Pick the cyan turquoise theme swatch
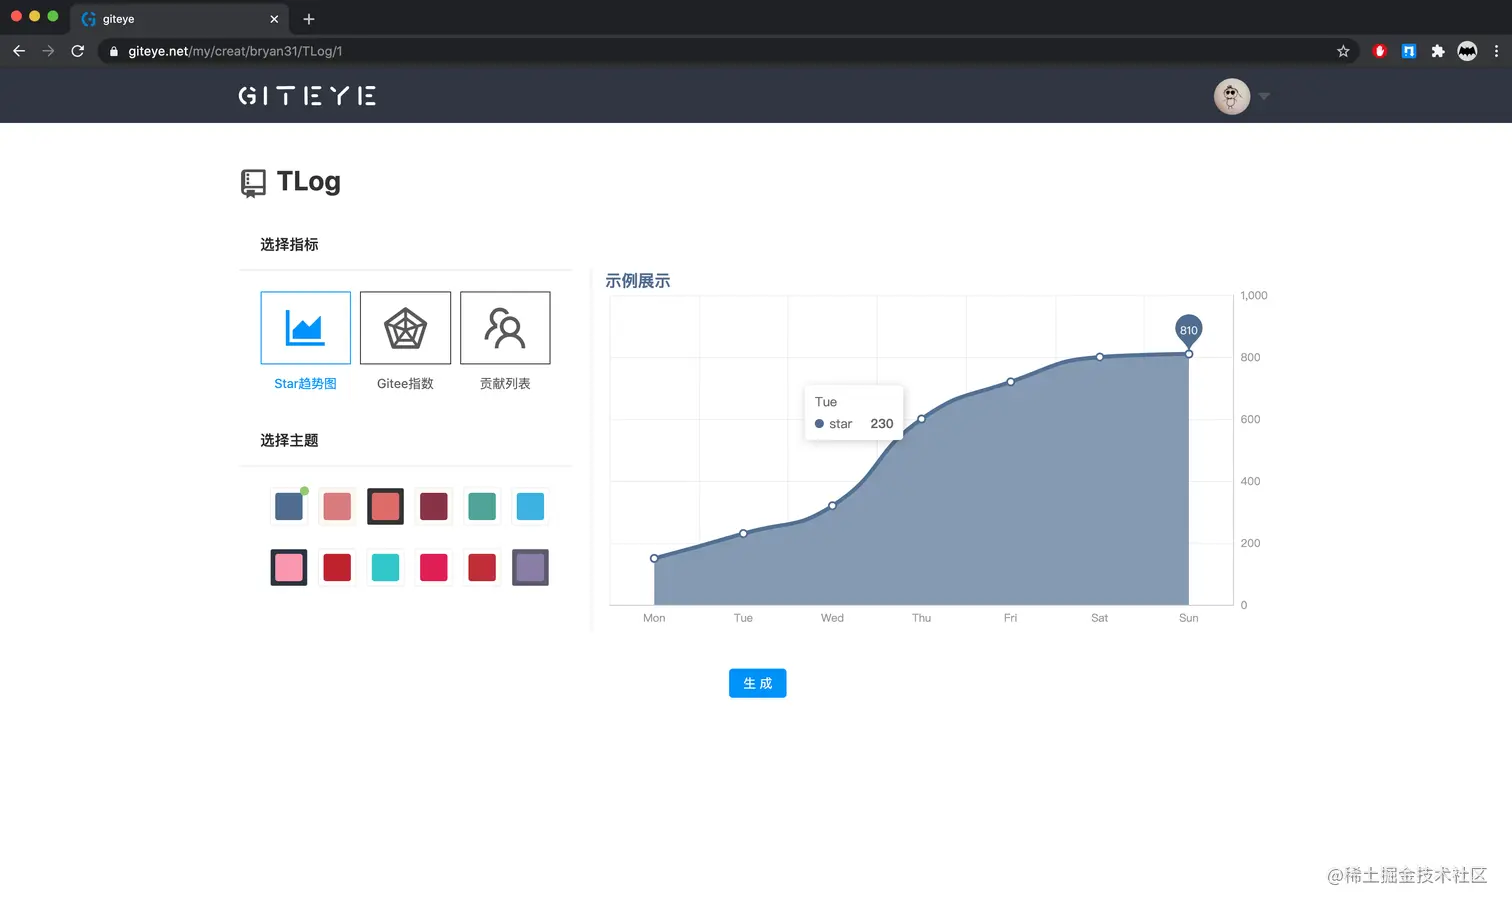The image size is (1512, 910). coord(385,567)
